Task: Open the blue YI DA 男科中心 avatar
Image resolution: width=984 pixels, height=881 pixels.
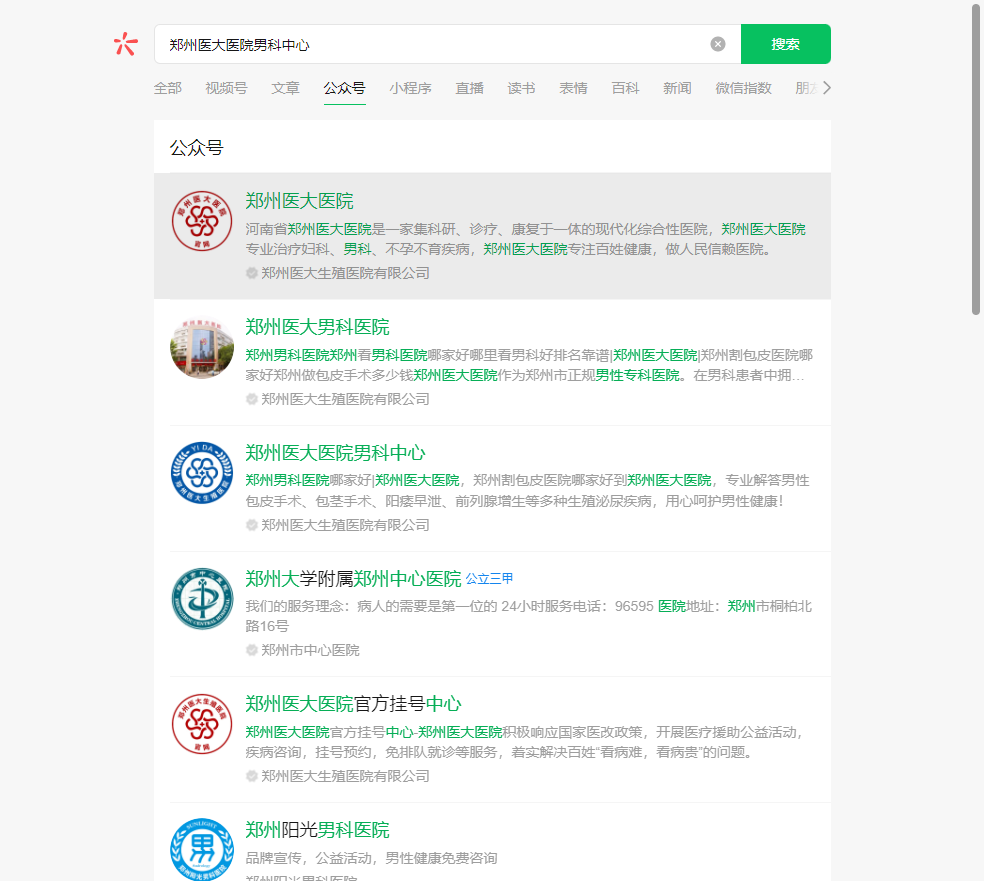Action: pos(202,473)
